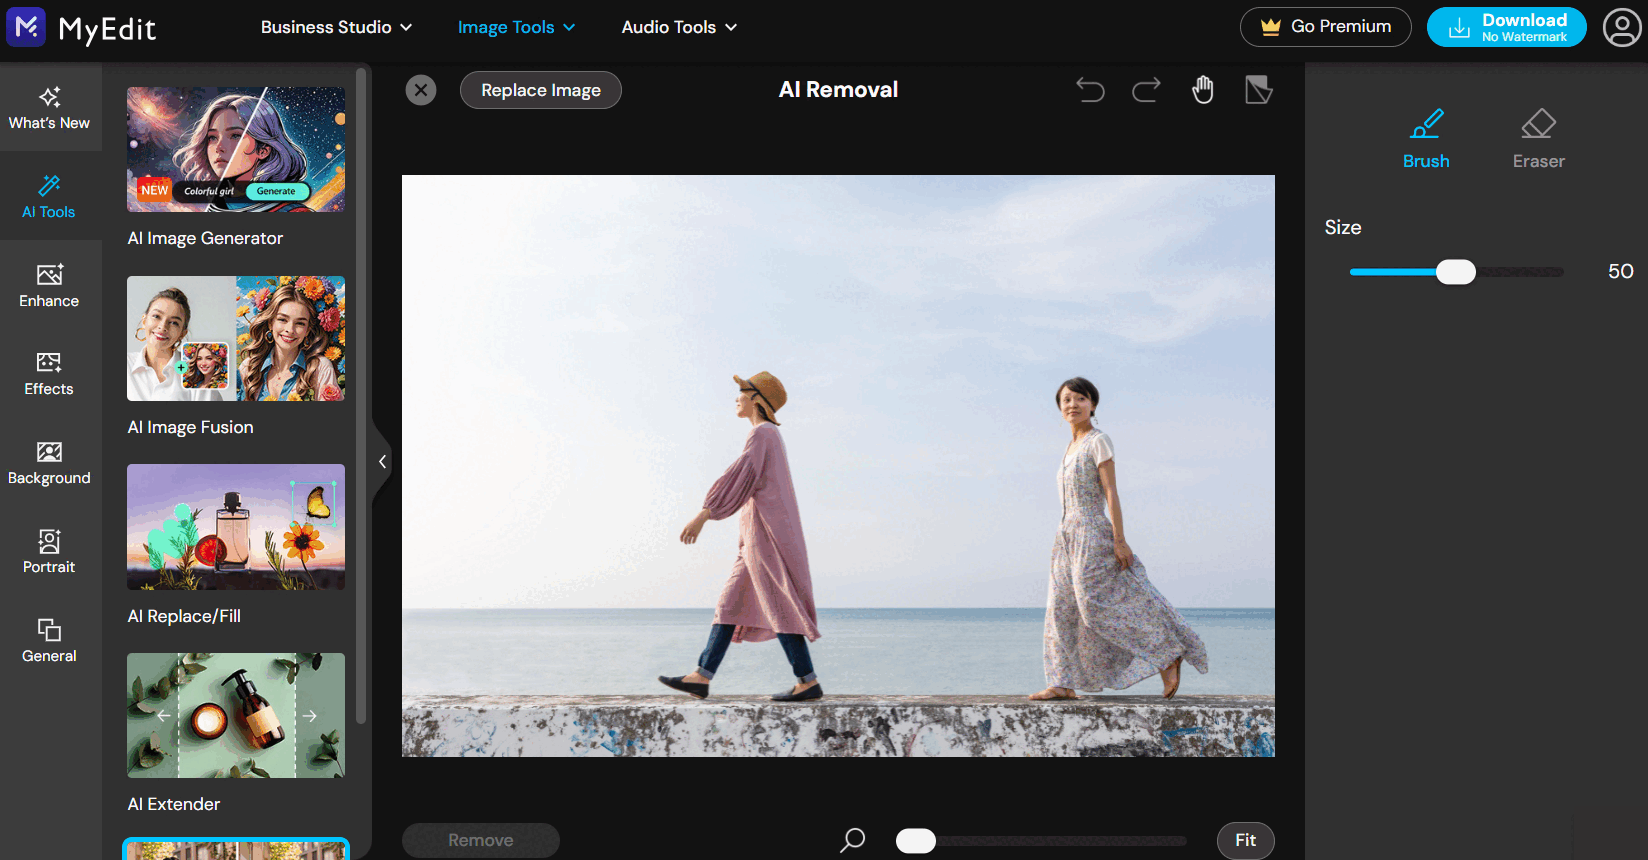Expand the Image Tools menu
This screenshot has width=1648, height=860.
point(516,27)
